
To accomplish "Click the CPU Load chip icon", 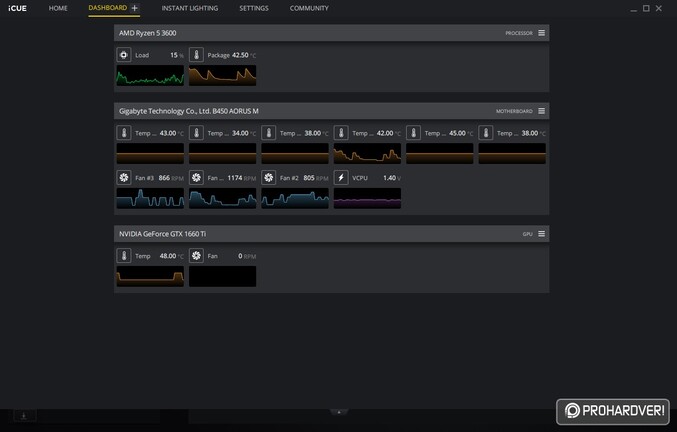I will point(124,55).
